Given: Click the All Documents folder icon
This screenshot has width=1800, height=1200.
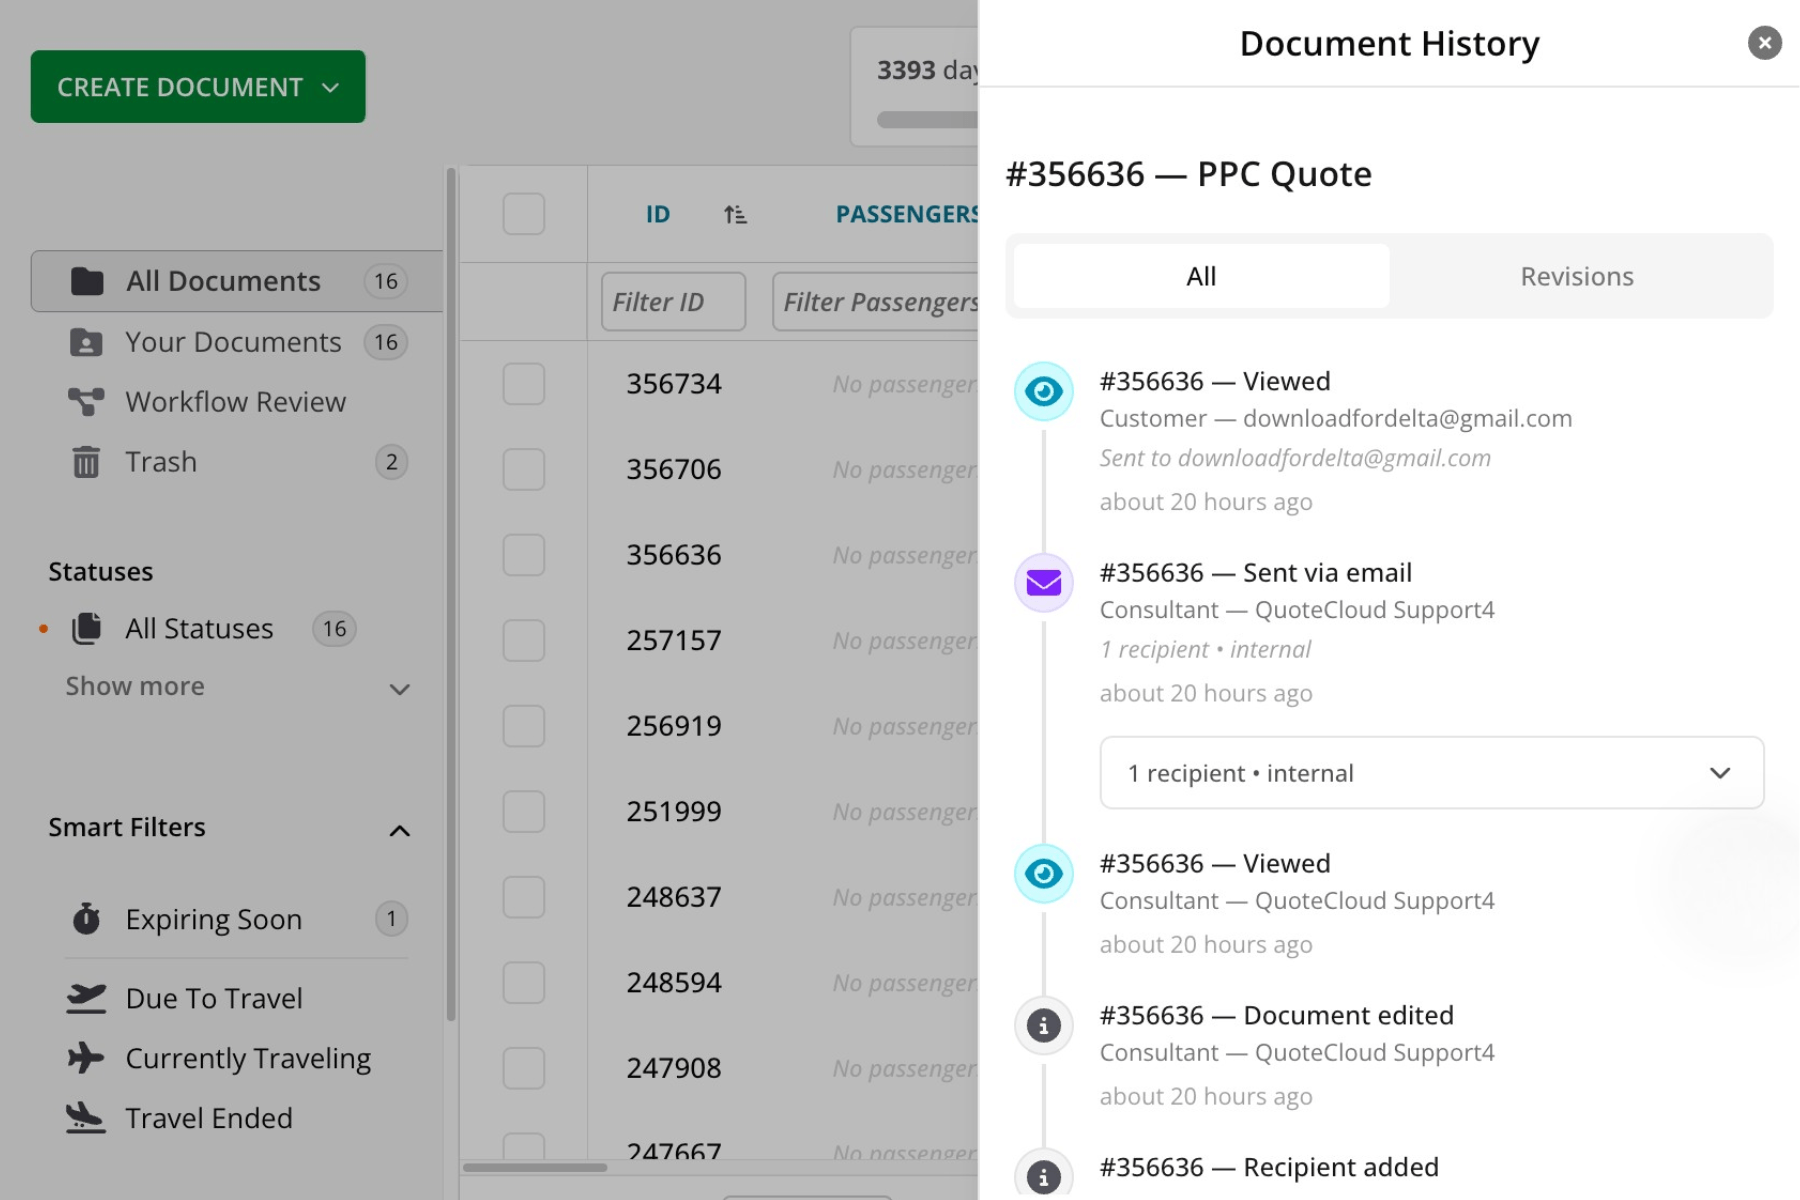Looking at the screenshot, I should (x=87, y=282).
